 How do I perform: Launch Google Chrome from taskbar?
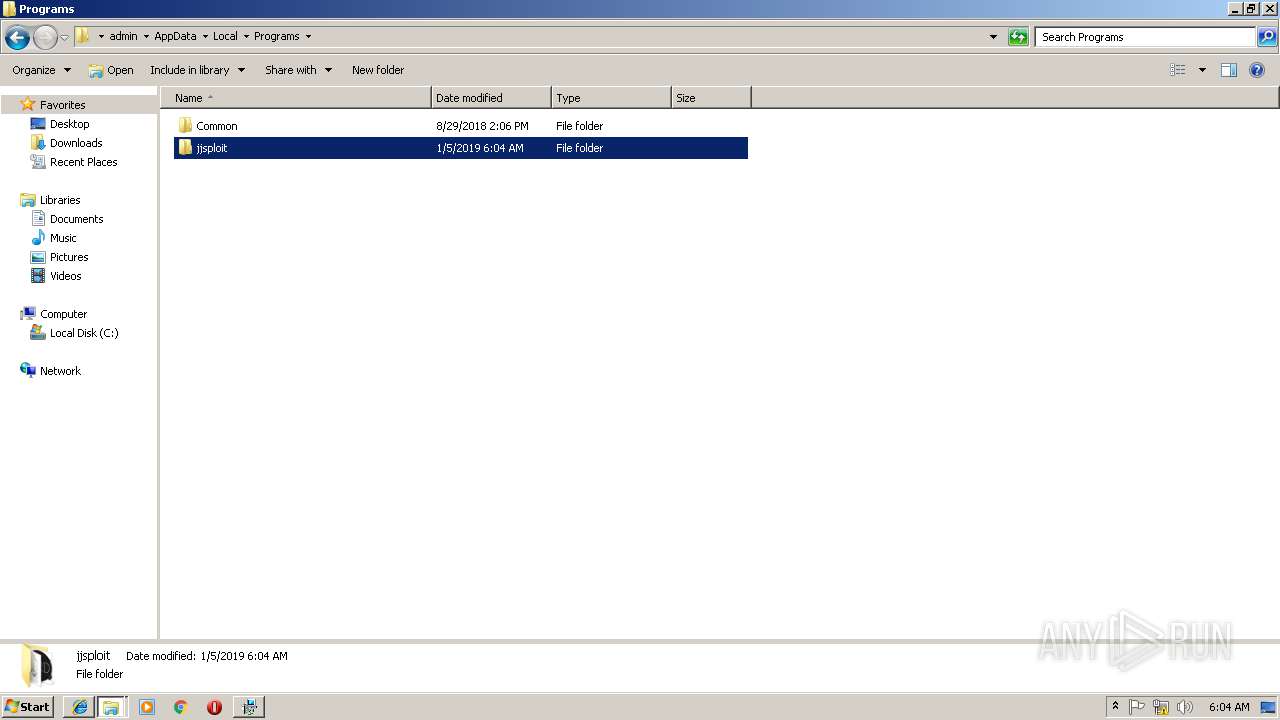pyautogui.click(x=181, y=707)
